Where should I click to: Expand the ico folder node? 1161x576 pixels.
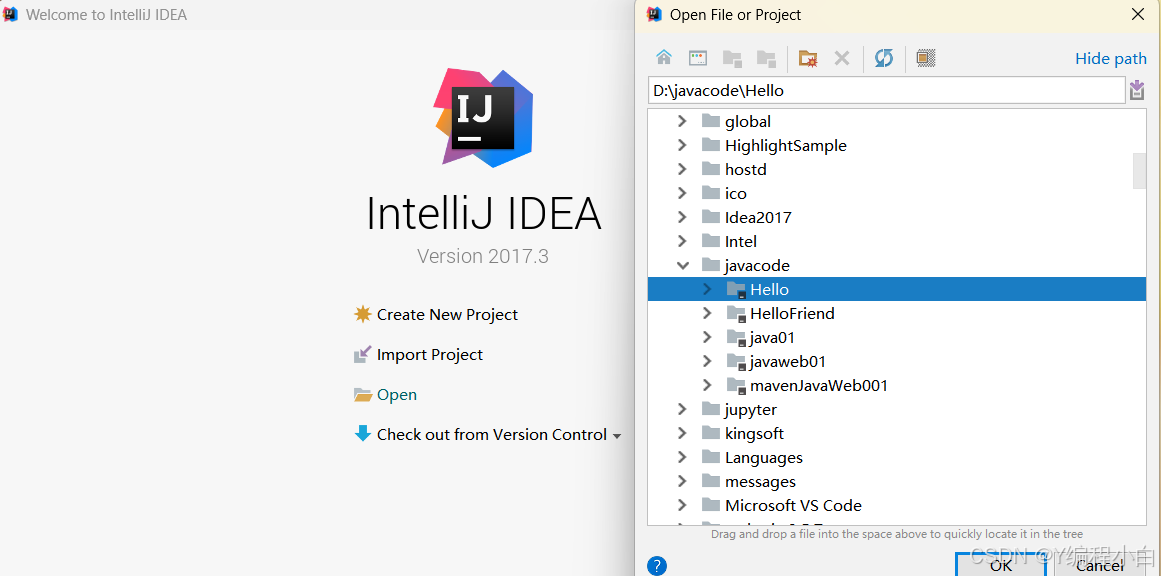click(x=683, y=193)
